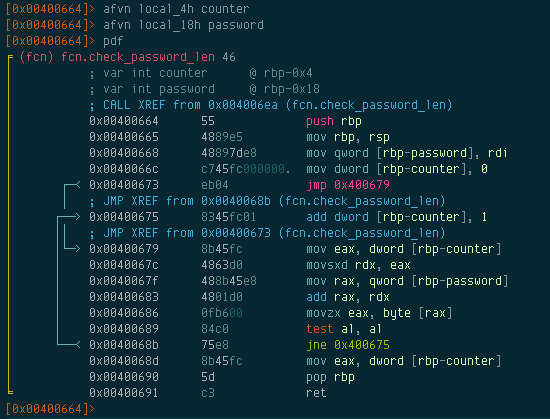The image size is (550, 419).
Task: Select address 0x00400664 in disassembly
Action: click(x=124, y=121)
